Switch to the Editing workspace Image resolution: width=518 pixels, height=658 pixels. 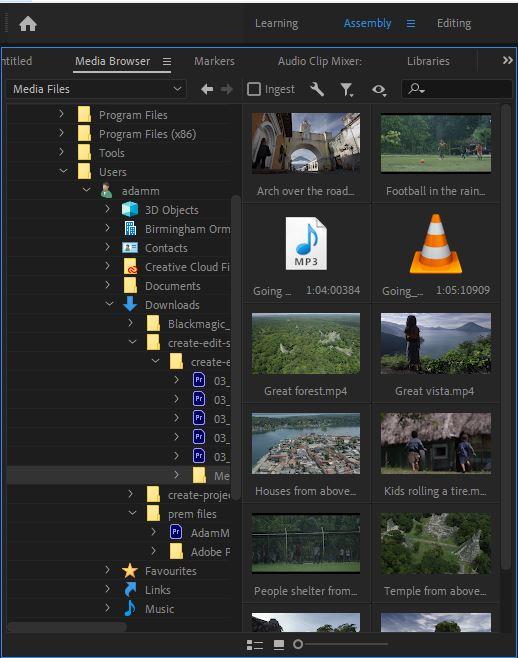[454, 24]
